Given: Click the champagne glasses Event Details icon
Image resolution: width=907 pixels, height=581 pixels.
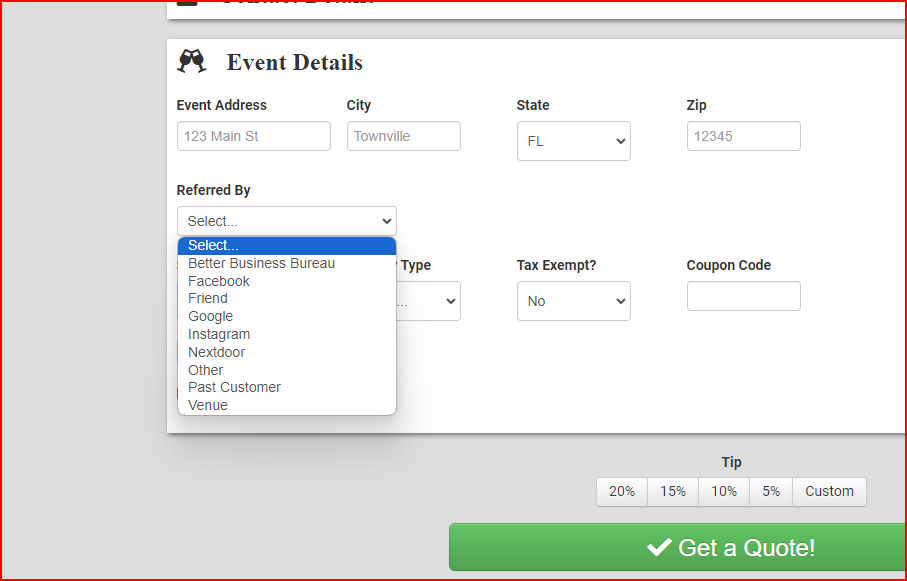Looking at the screenshot, I should (x=191, y=61).
